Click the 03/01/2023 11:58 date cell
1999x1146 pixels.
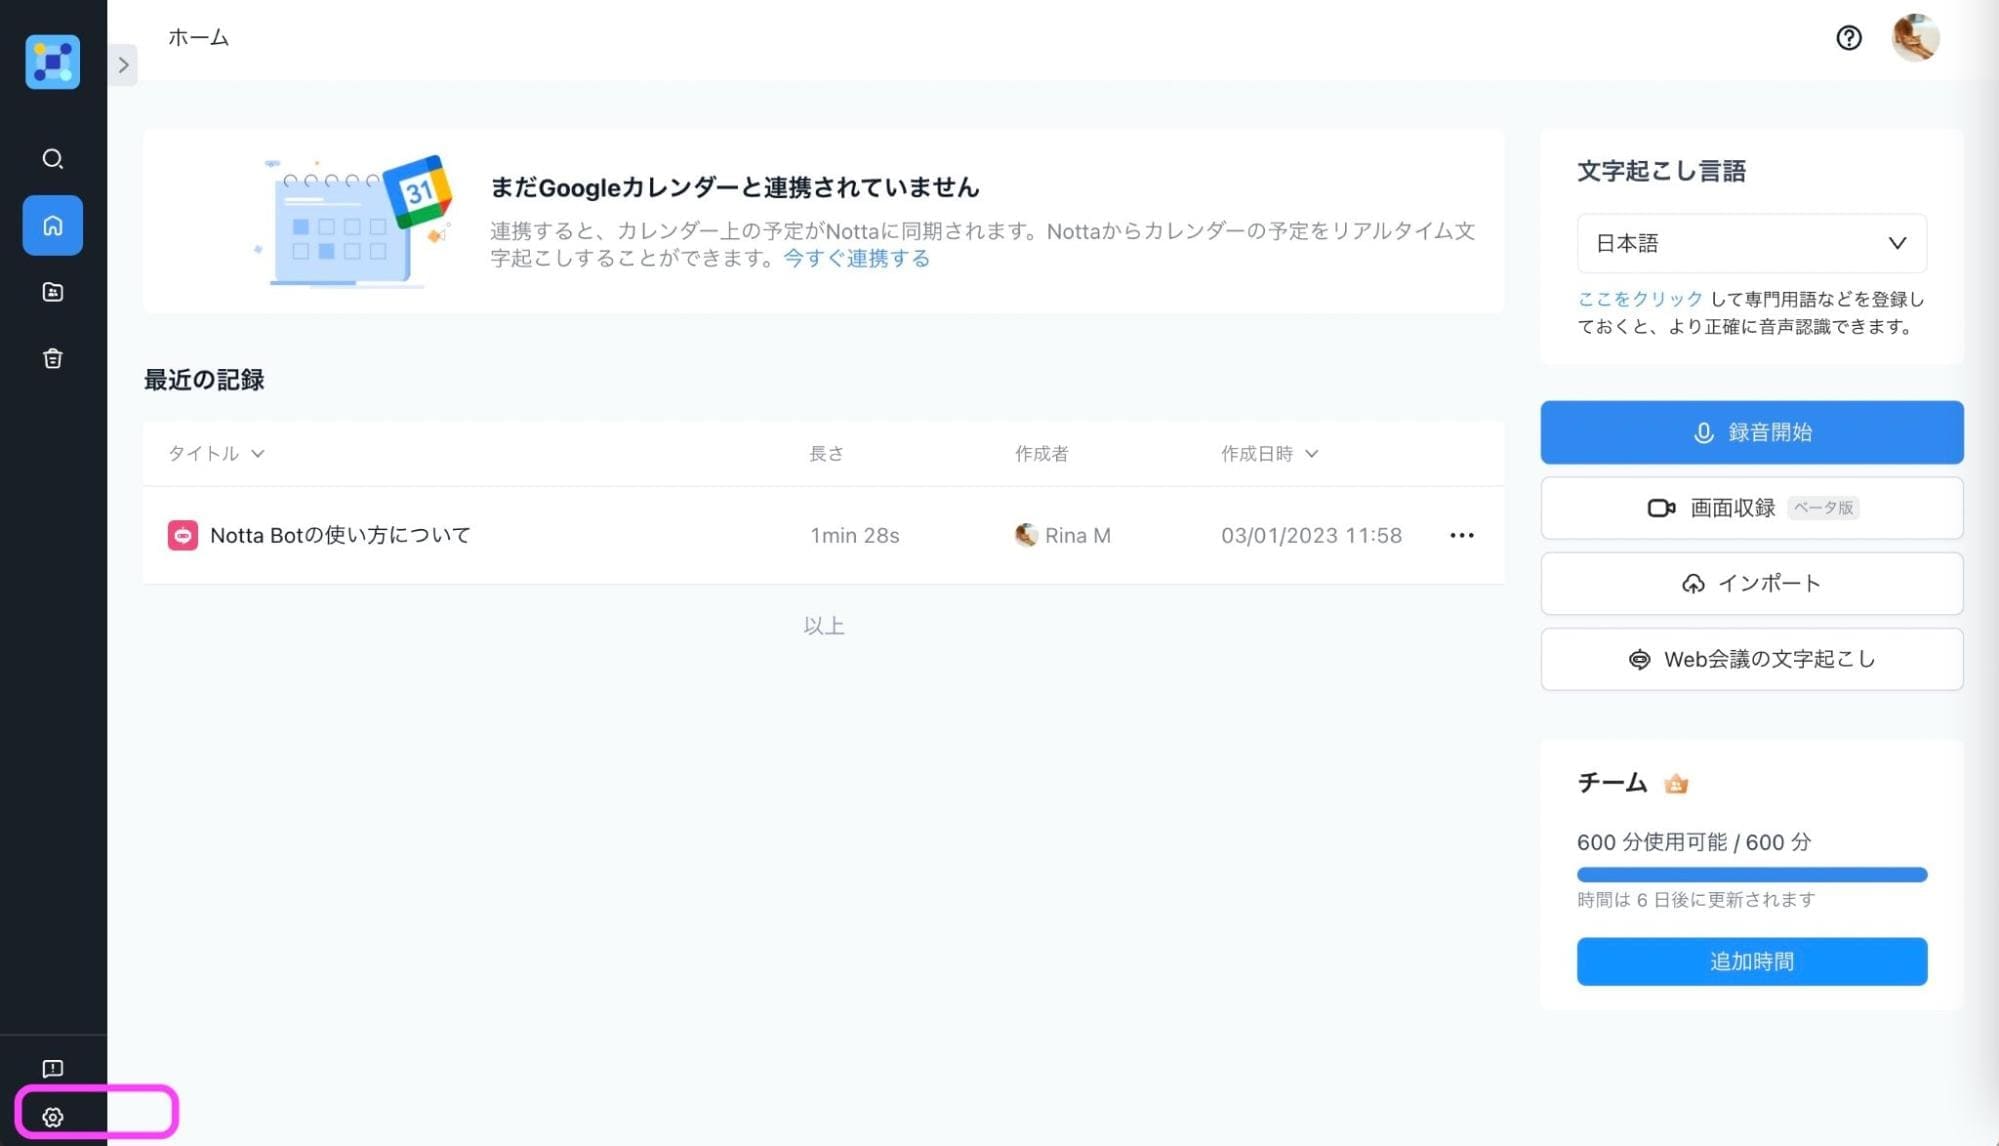(x=1311, y=535)
